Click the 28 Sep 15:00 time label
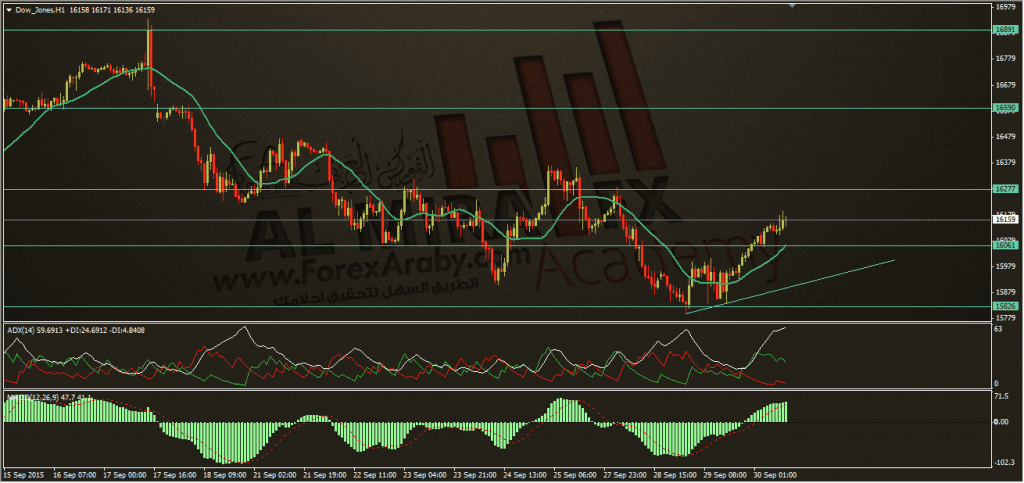Viewport: 1024px width, 483px height. [675, 475]
